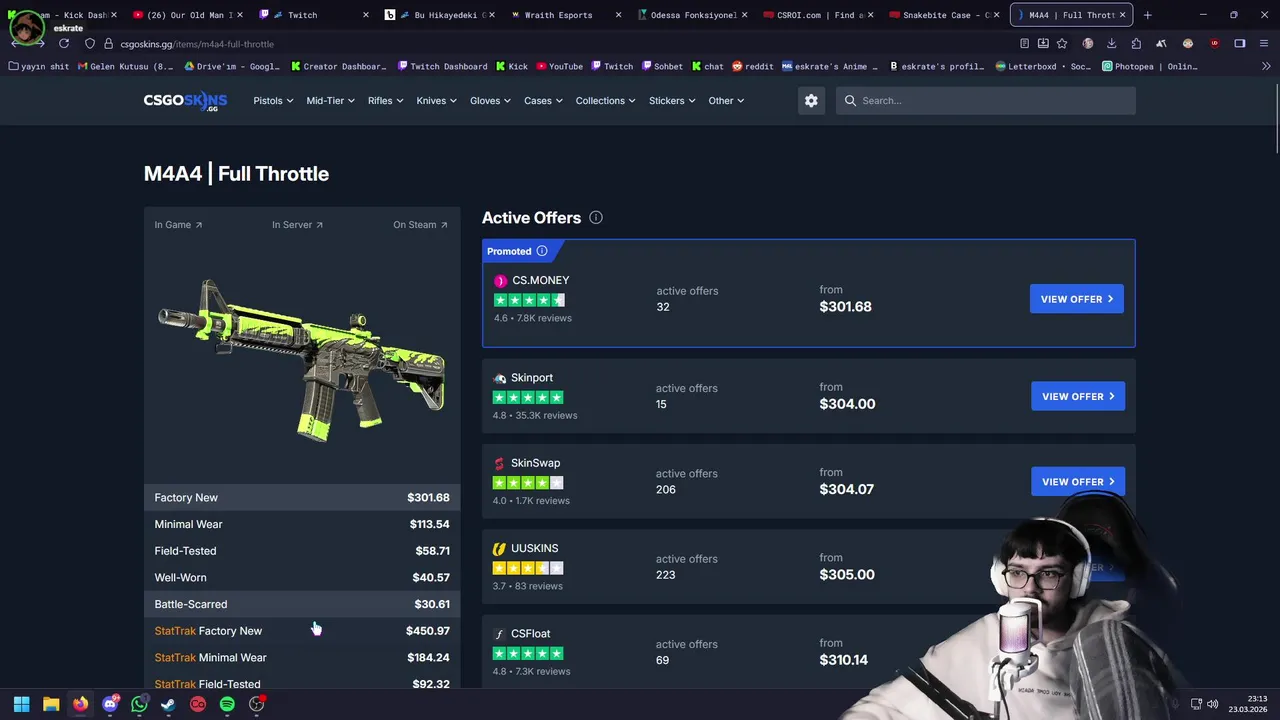Open the In Game inspect link

(x=178, y=225)
